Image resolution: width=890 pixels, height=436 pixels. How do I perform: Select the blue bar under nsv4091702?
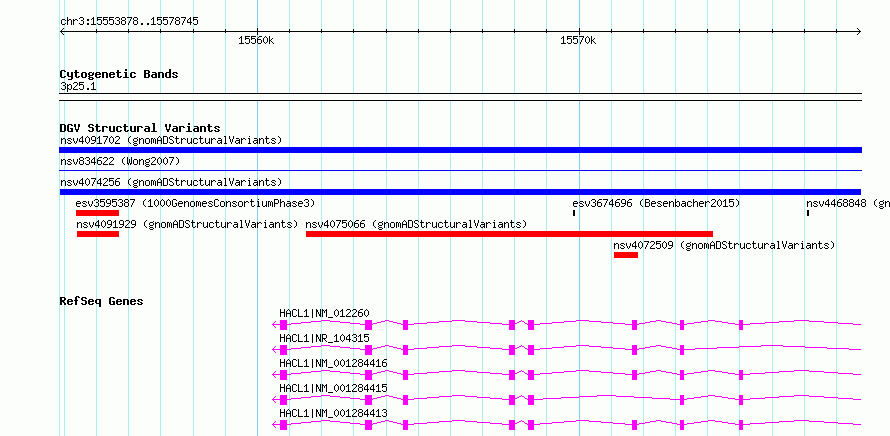click(460, 150)
